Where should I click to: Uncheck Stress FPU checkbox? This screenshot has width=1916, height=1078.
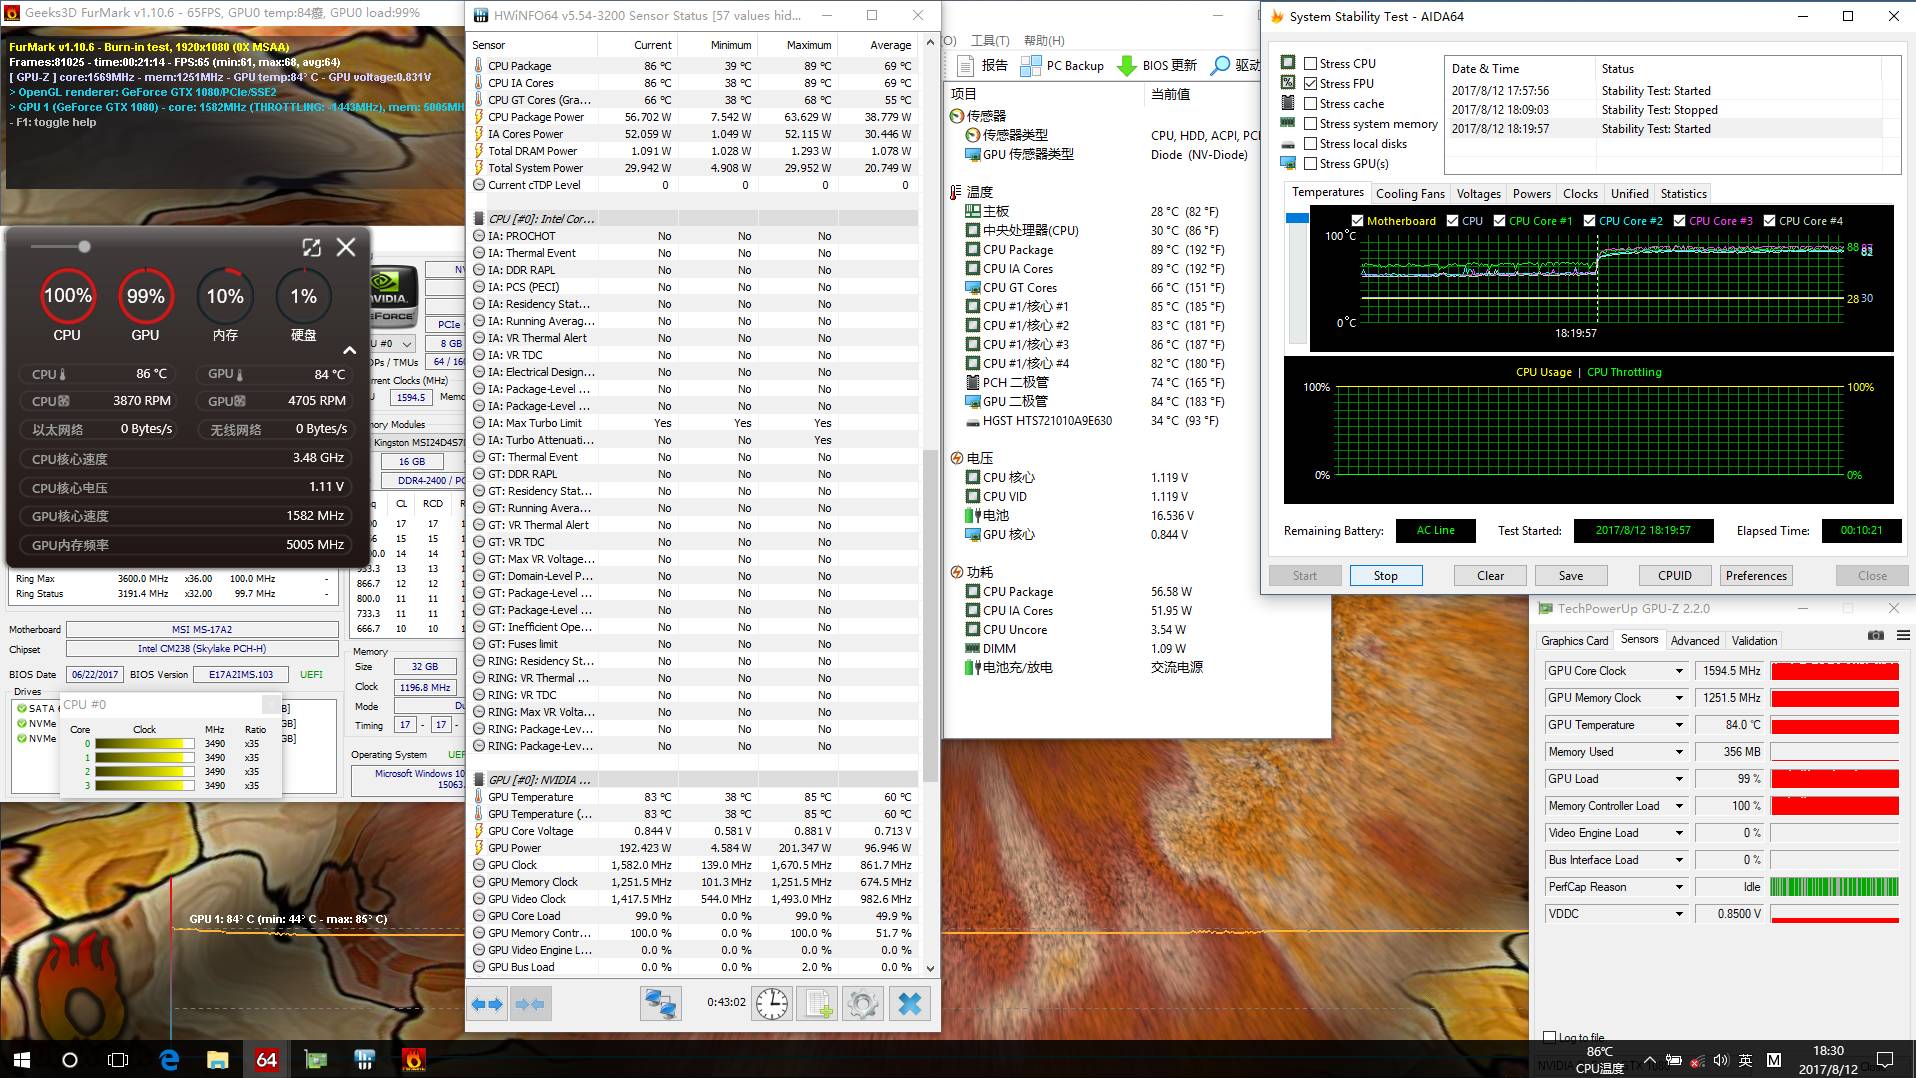click(x=1310, y=83)
